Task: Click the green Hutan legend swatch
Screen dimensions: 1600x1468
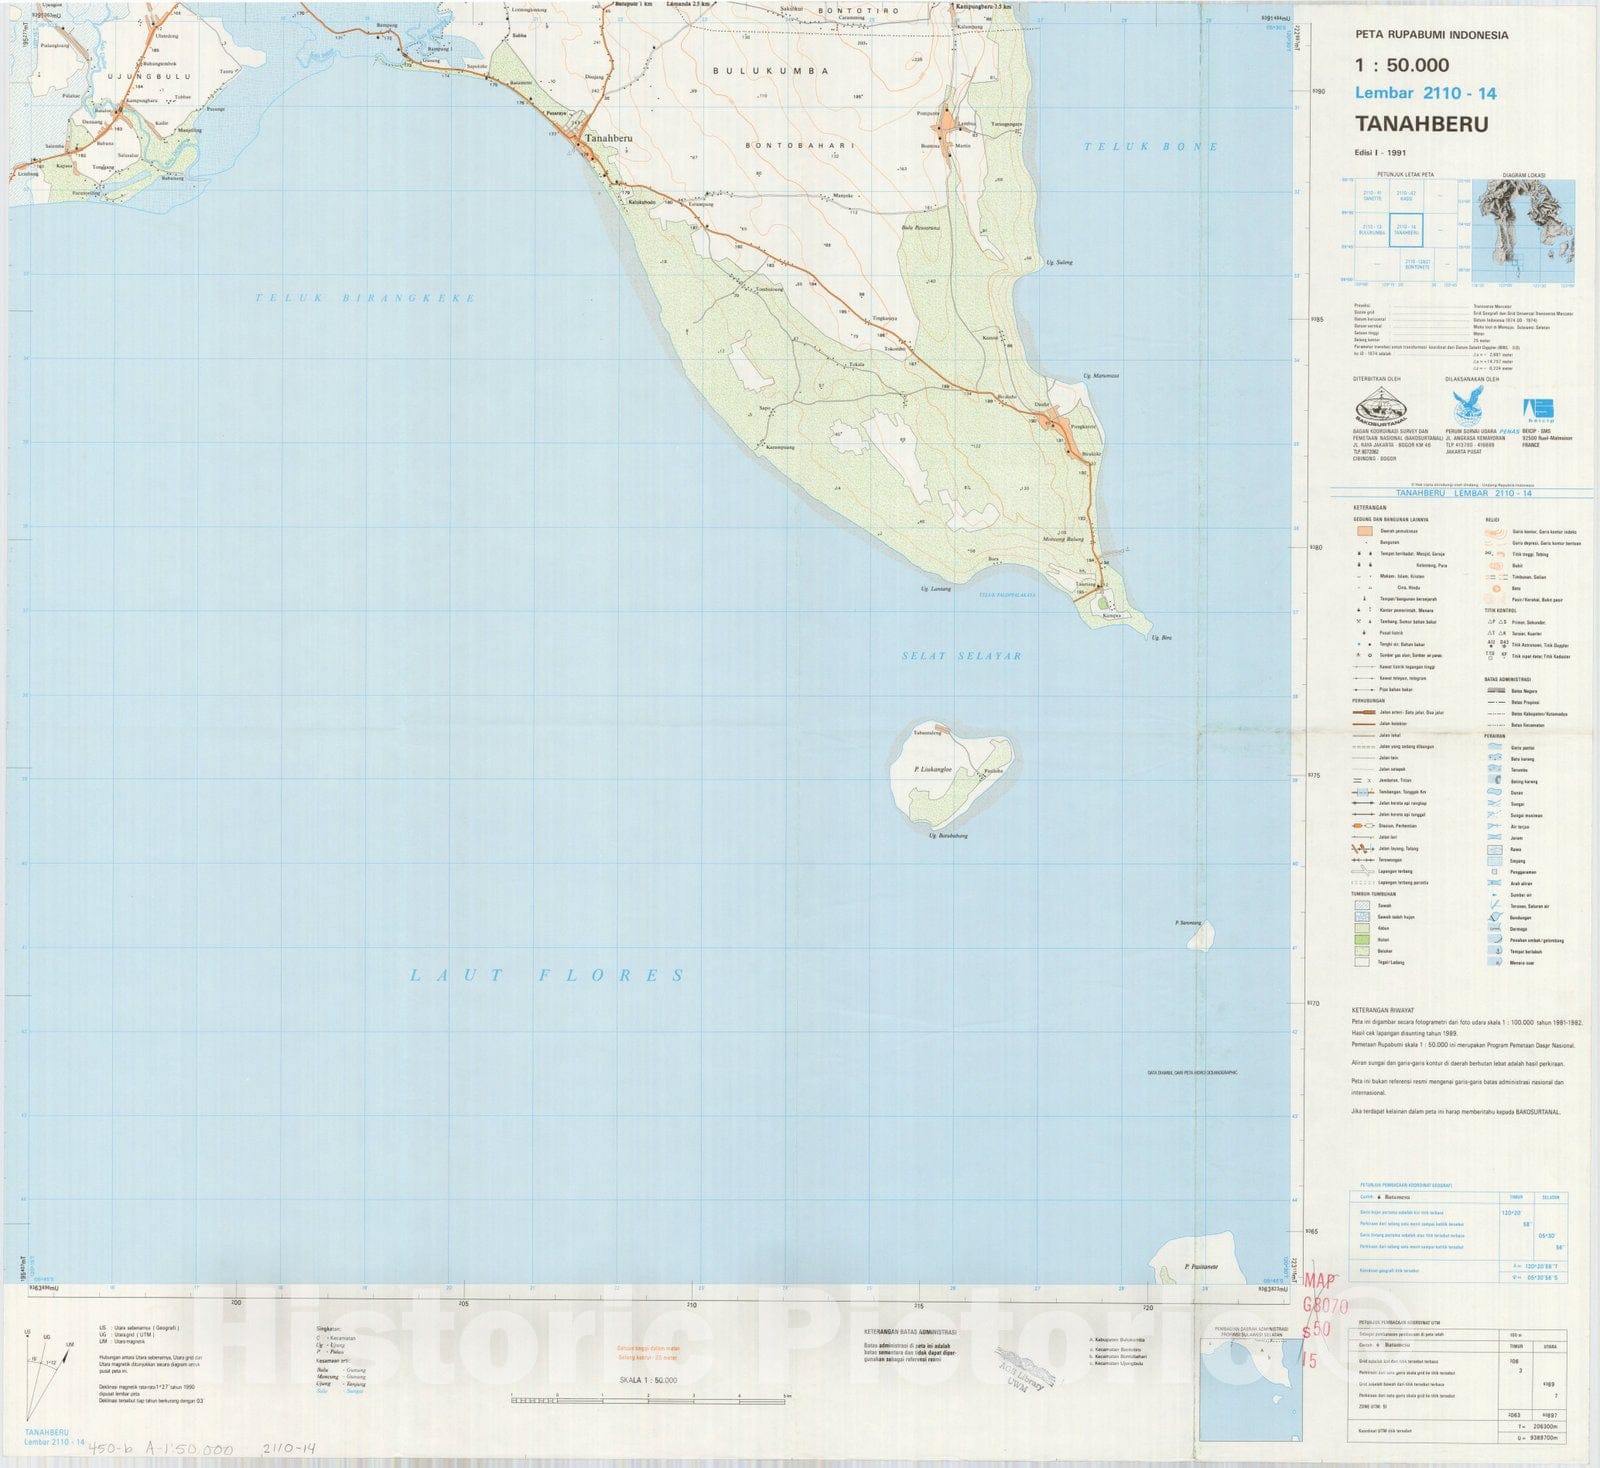Action: [1361, 939]
